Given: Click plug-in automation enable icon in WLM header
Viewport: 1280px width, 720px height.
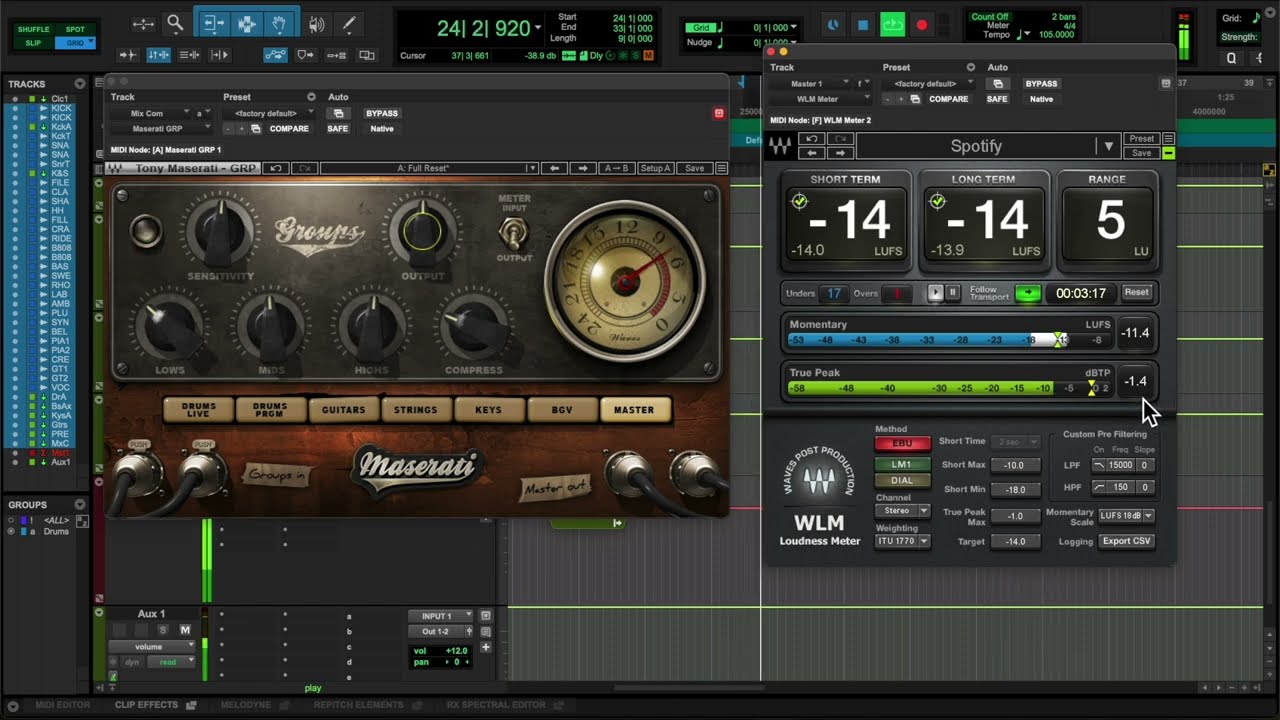Looking at the screenshot, I should [x=997, y=84].
